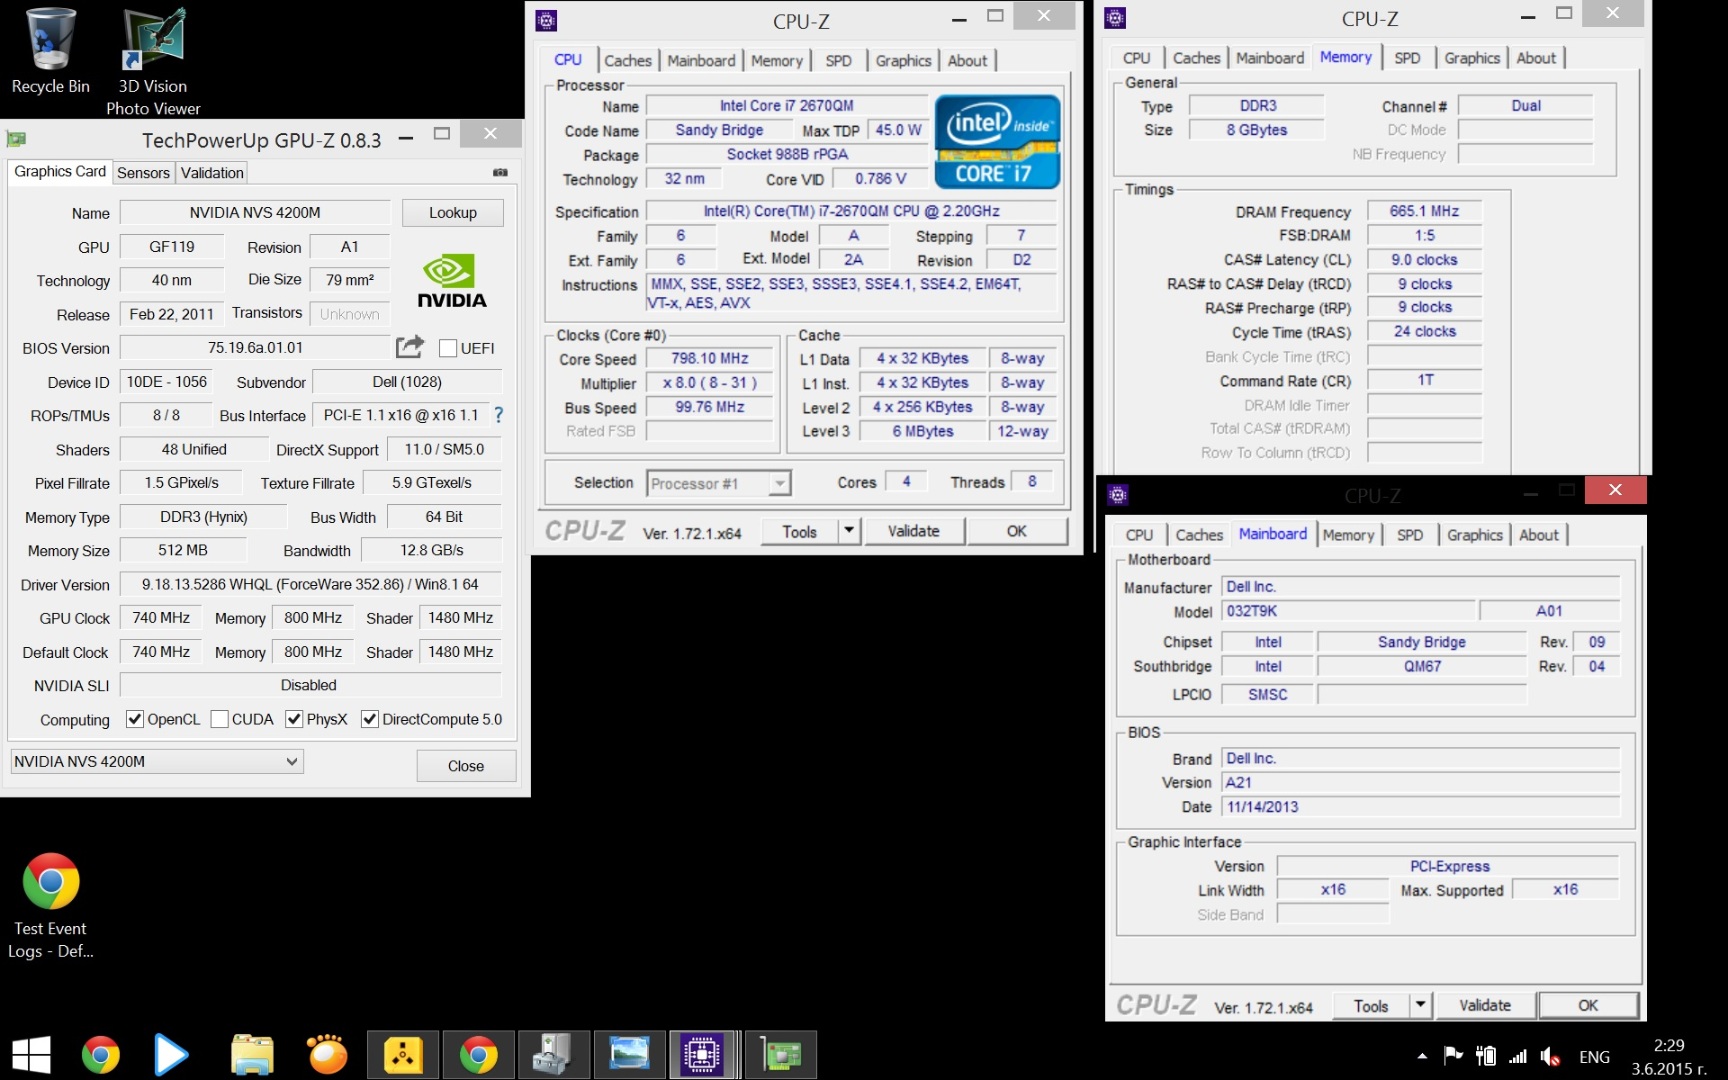Open the orange blob taskbar application
Image resolution: width=1728 pixels, height=1080 pixels.
pyautogui.click(x=327, y=1055)
